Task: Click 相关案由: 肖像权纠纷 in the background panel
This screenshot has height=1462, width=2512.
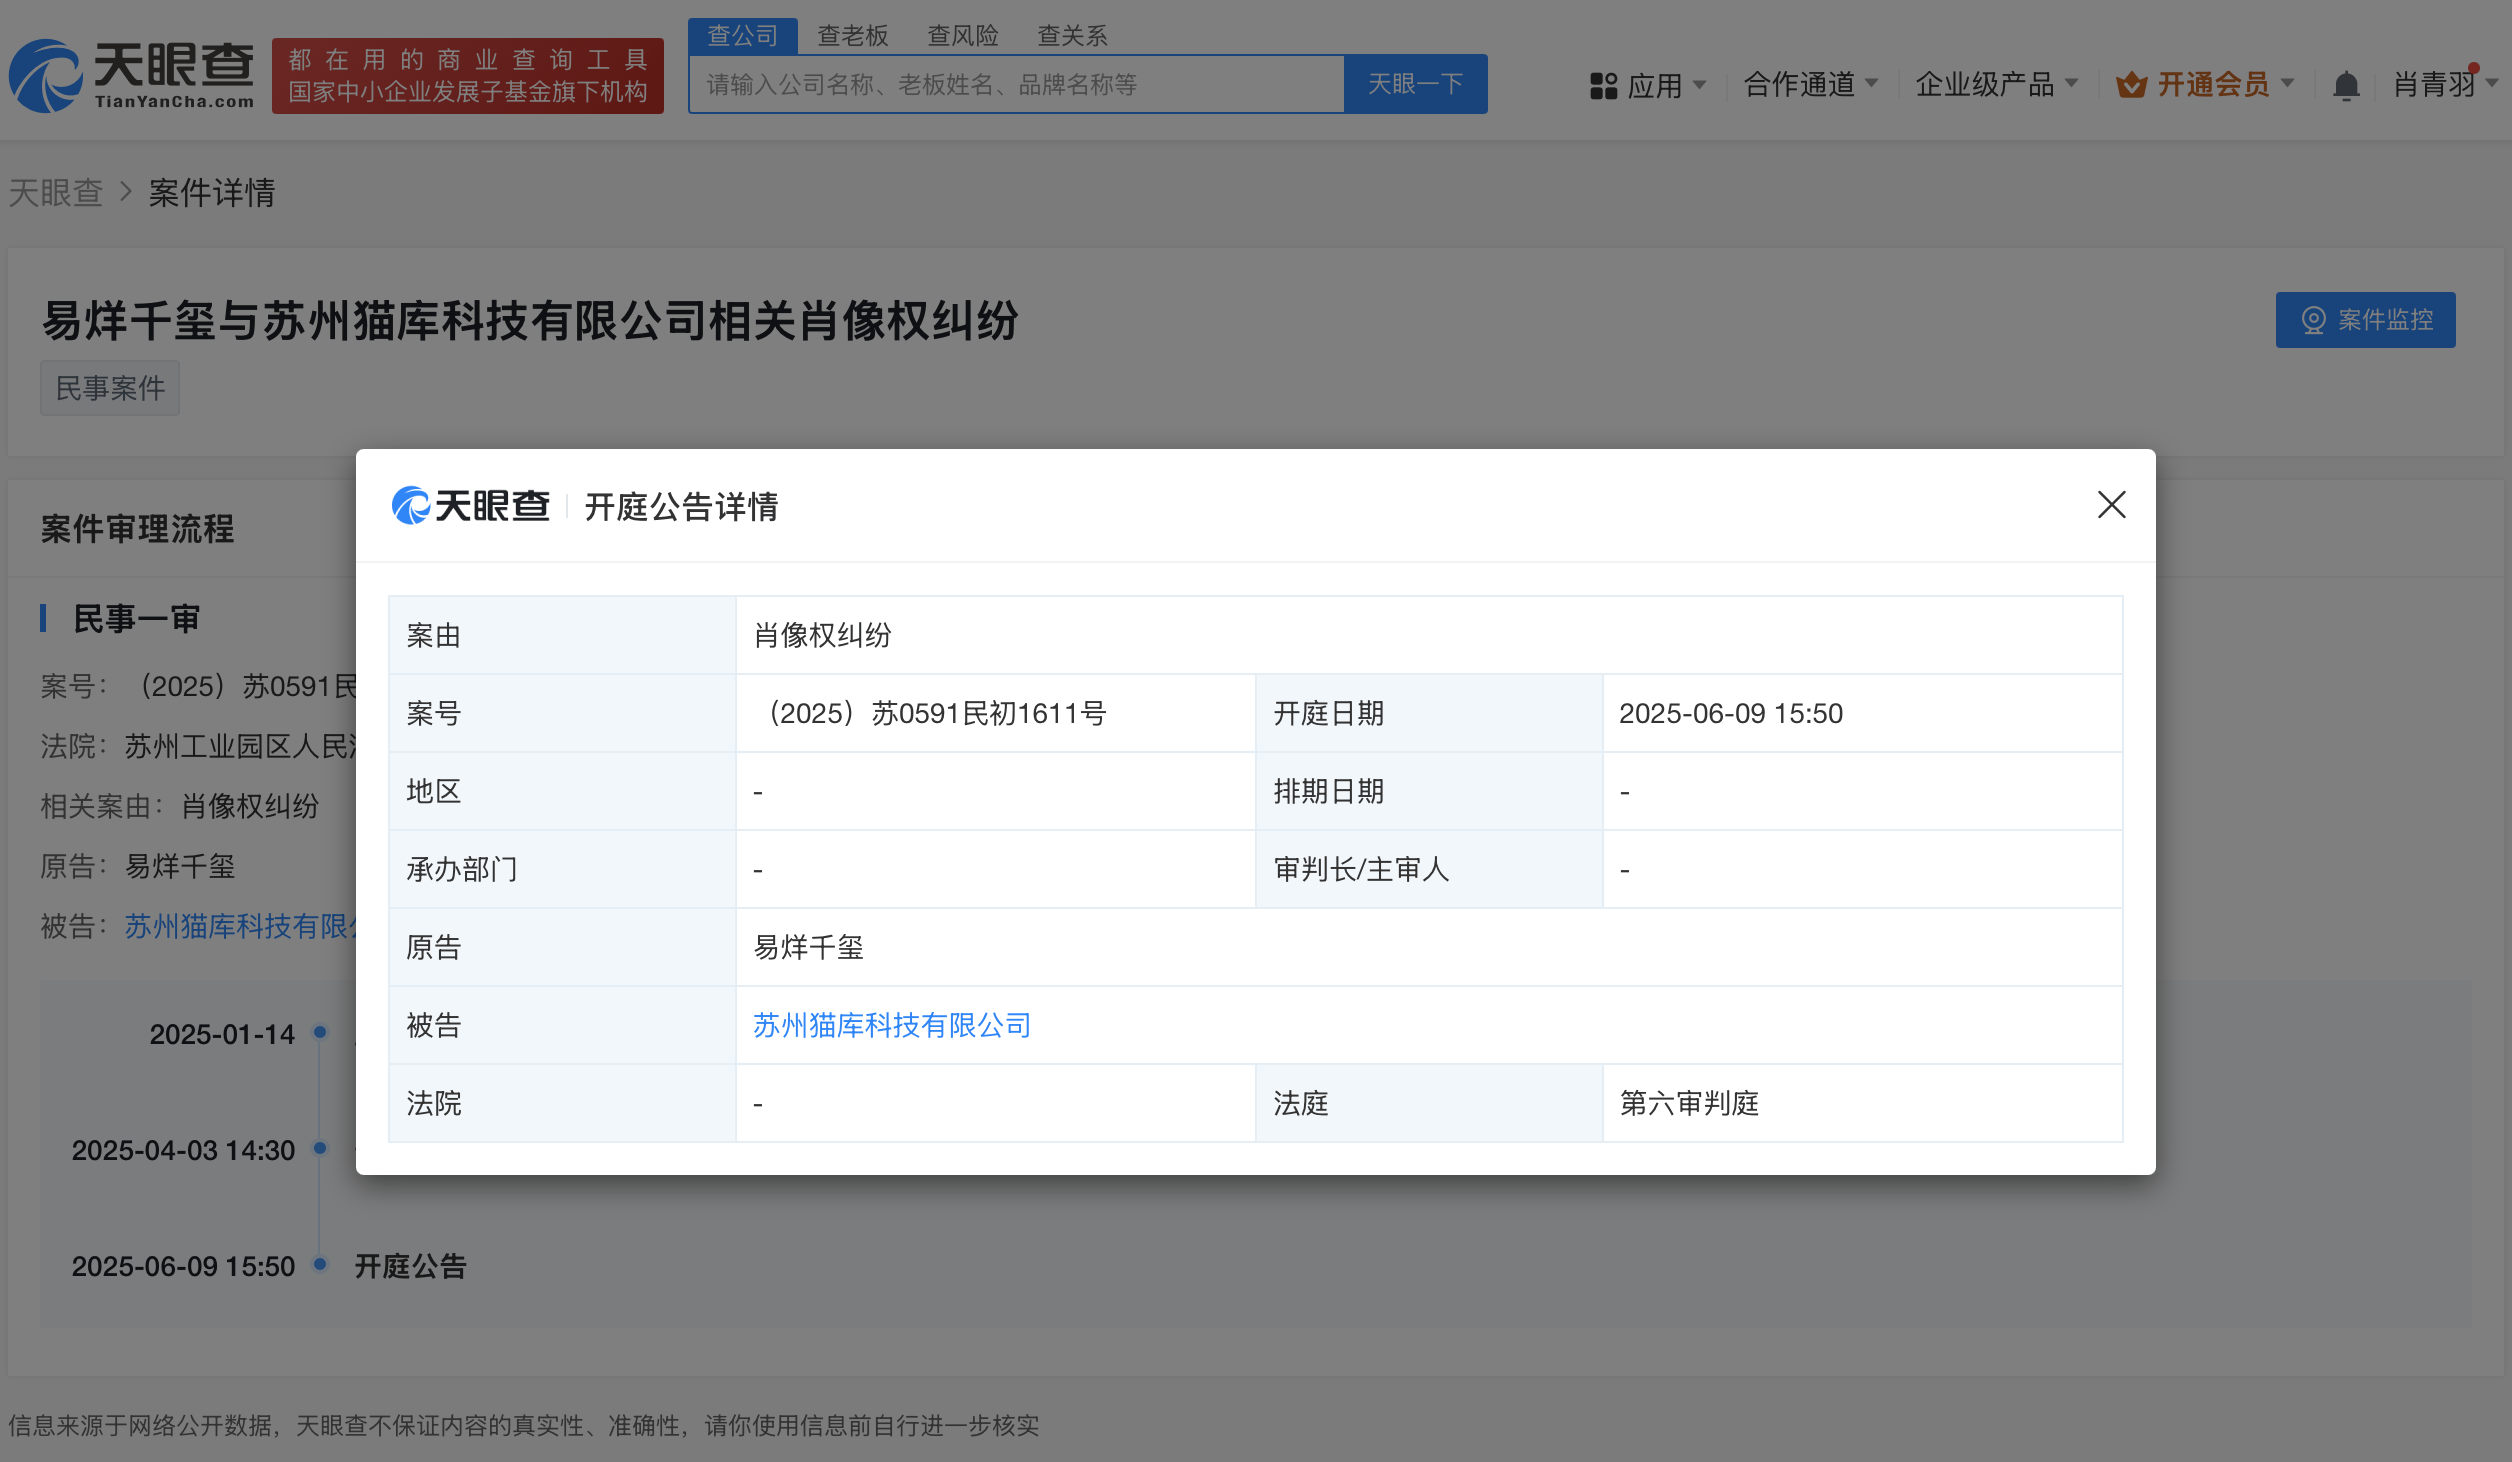Action: coord(180,806)
